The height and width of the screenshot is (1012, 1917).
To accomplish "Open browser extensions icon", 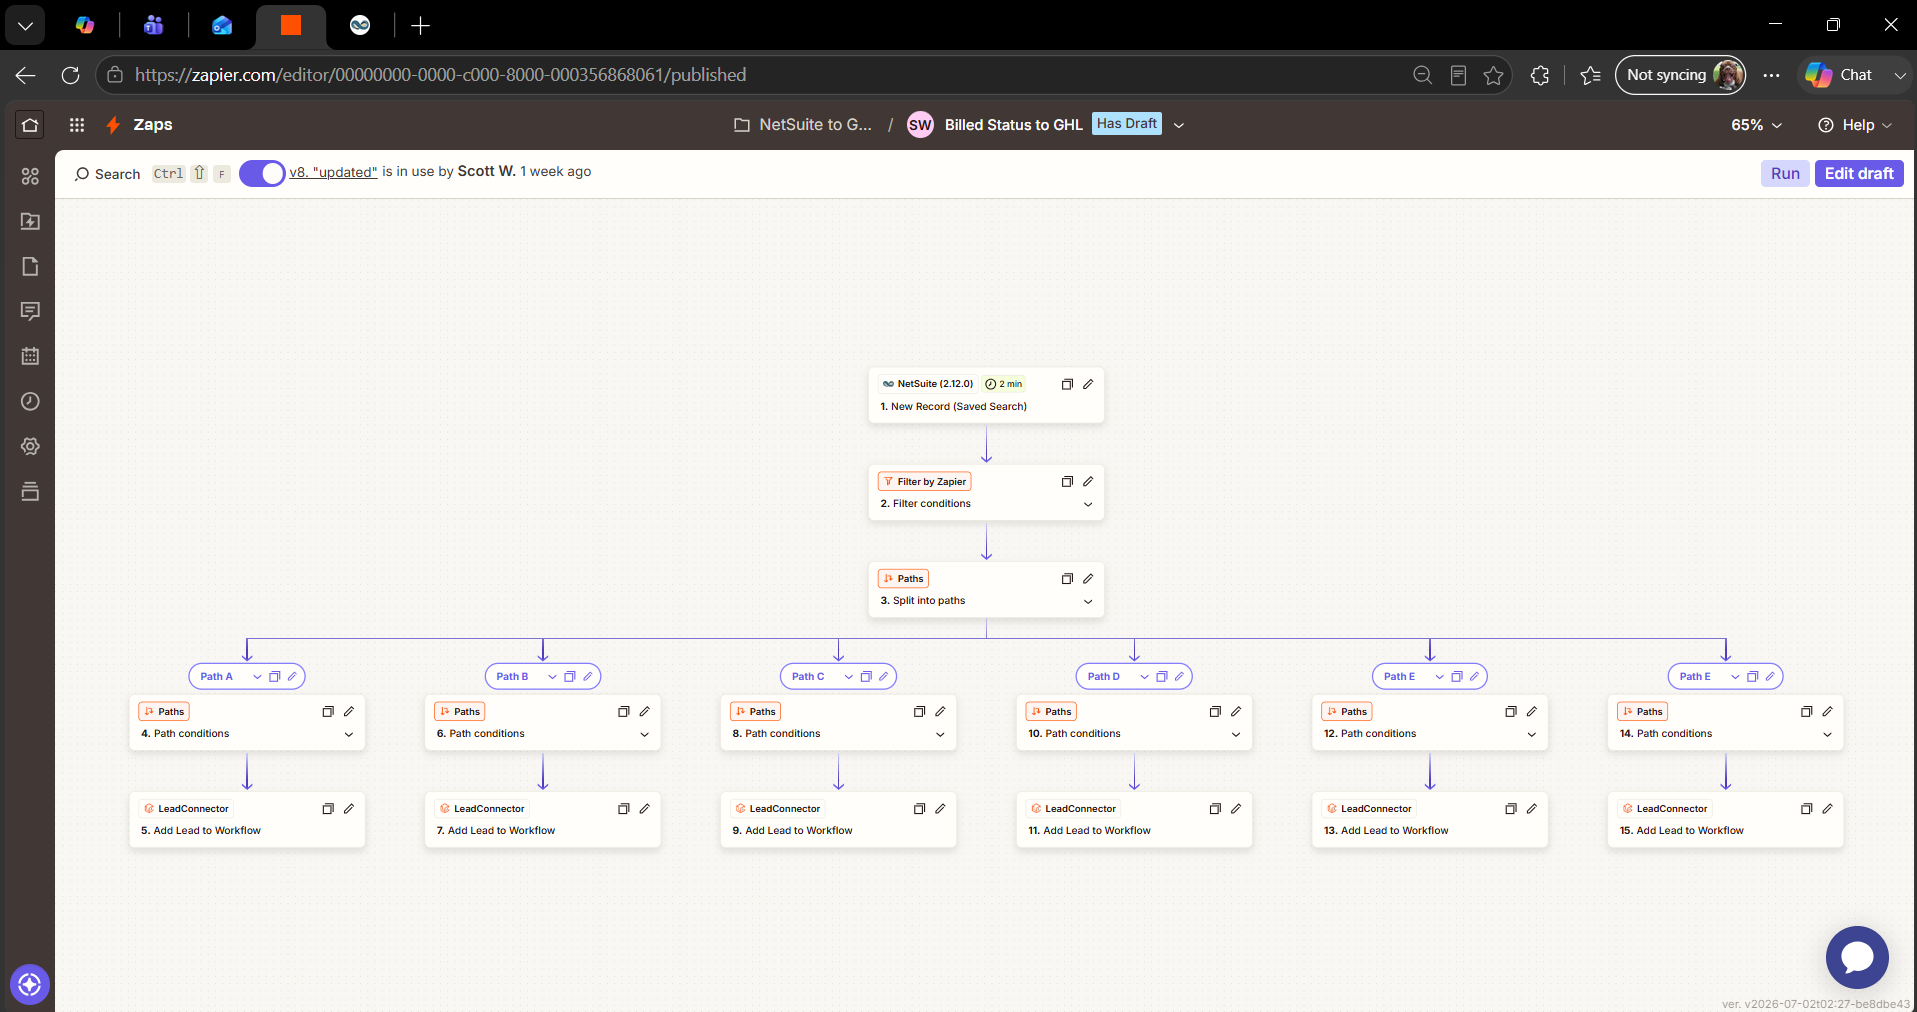I will (x=1540, y=75).
